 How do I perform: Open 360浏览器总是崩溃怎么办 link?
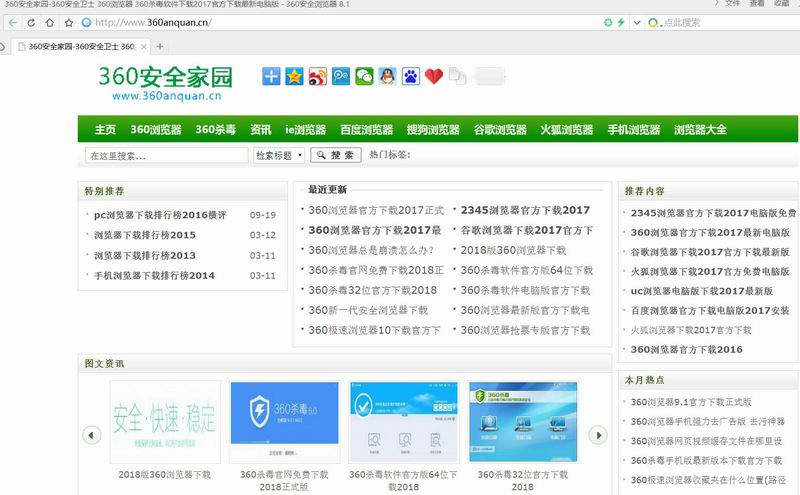(371, 251)
